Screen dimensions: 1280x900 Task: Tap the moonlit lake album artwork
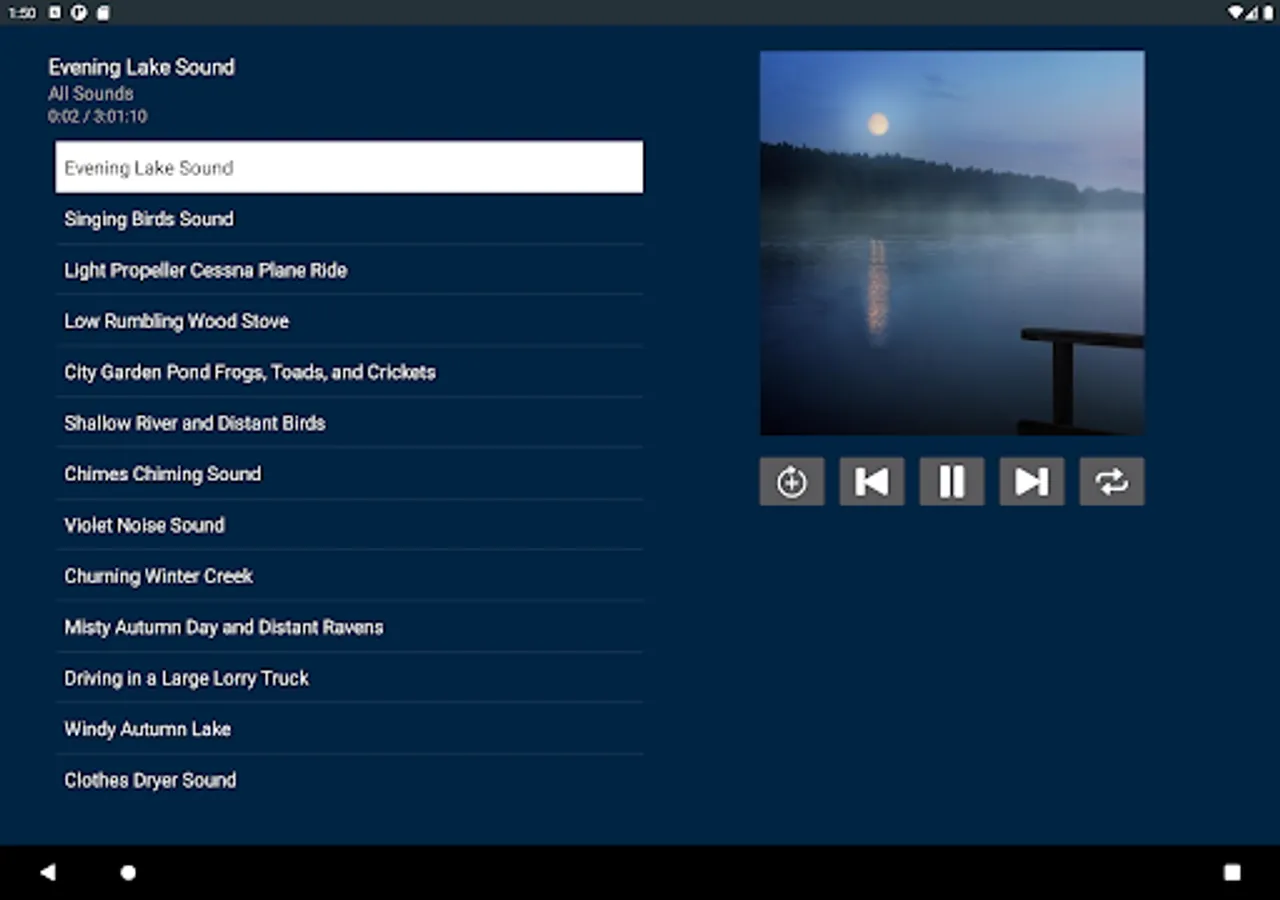(952, 241)
